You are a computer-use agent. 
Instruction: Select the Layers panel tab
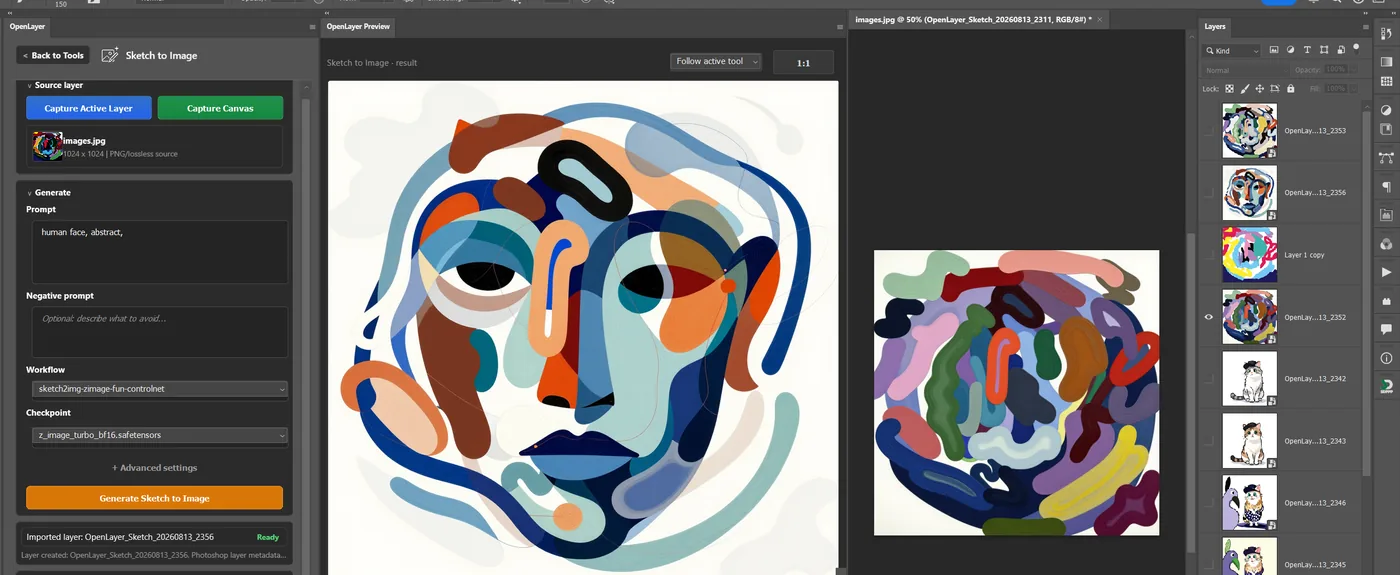(x=1215, y=27)
